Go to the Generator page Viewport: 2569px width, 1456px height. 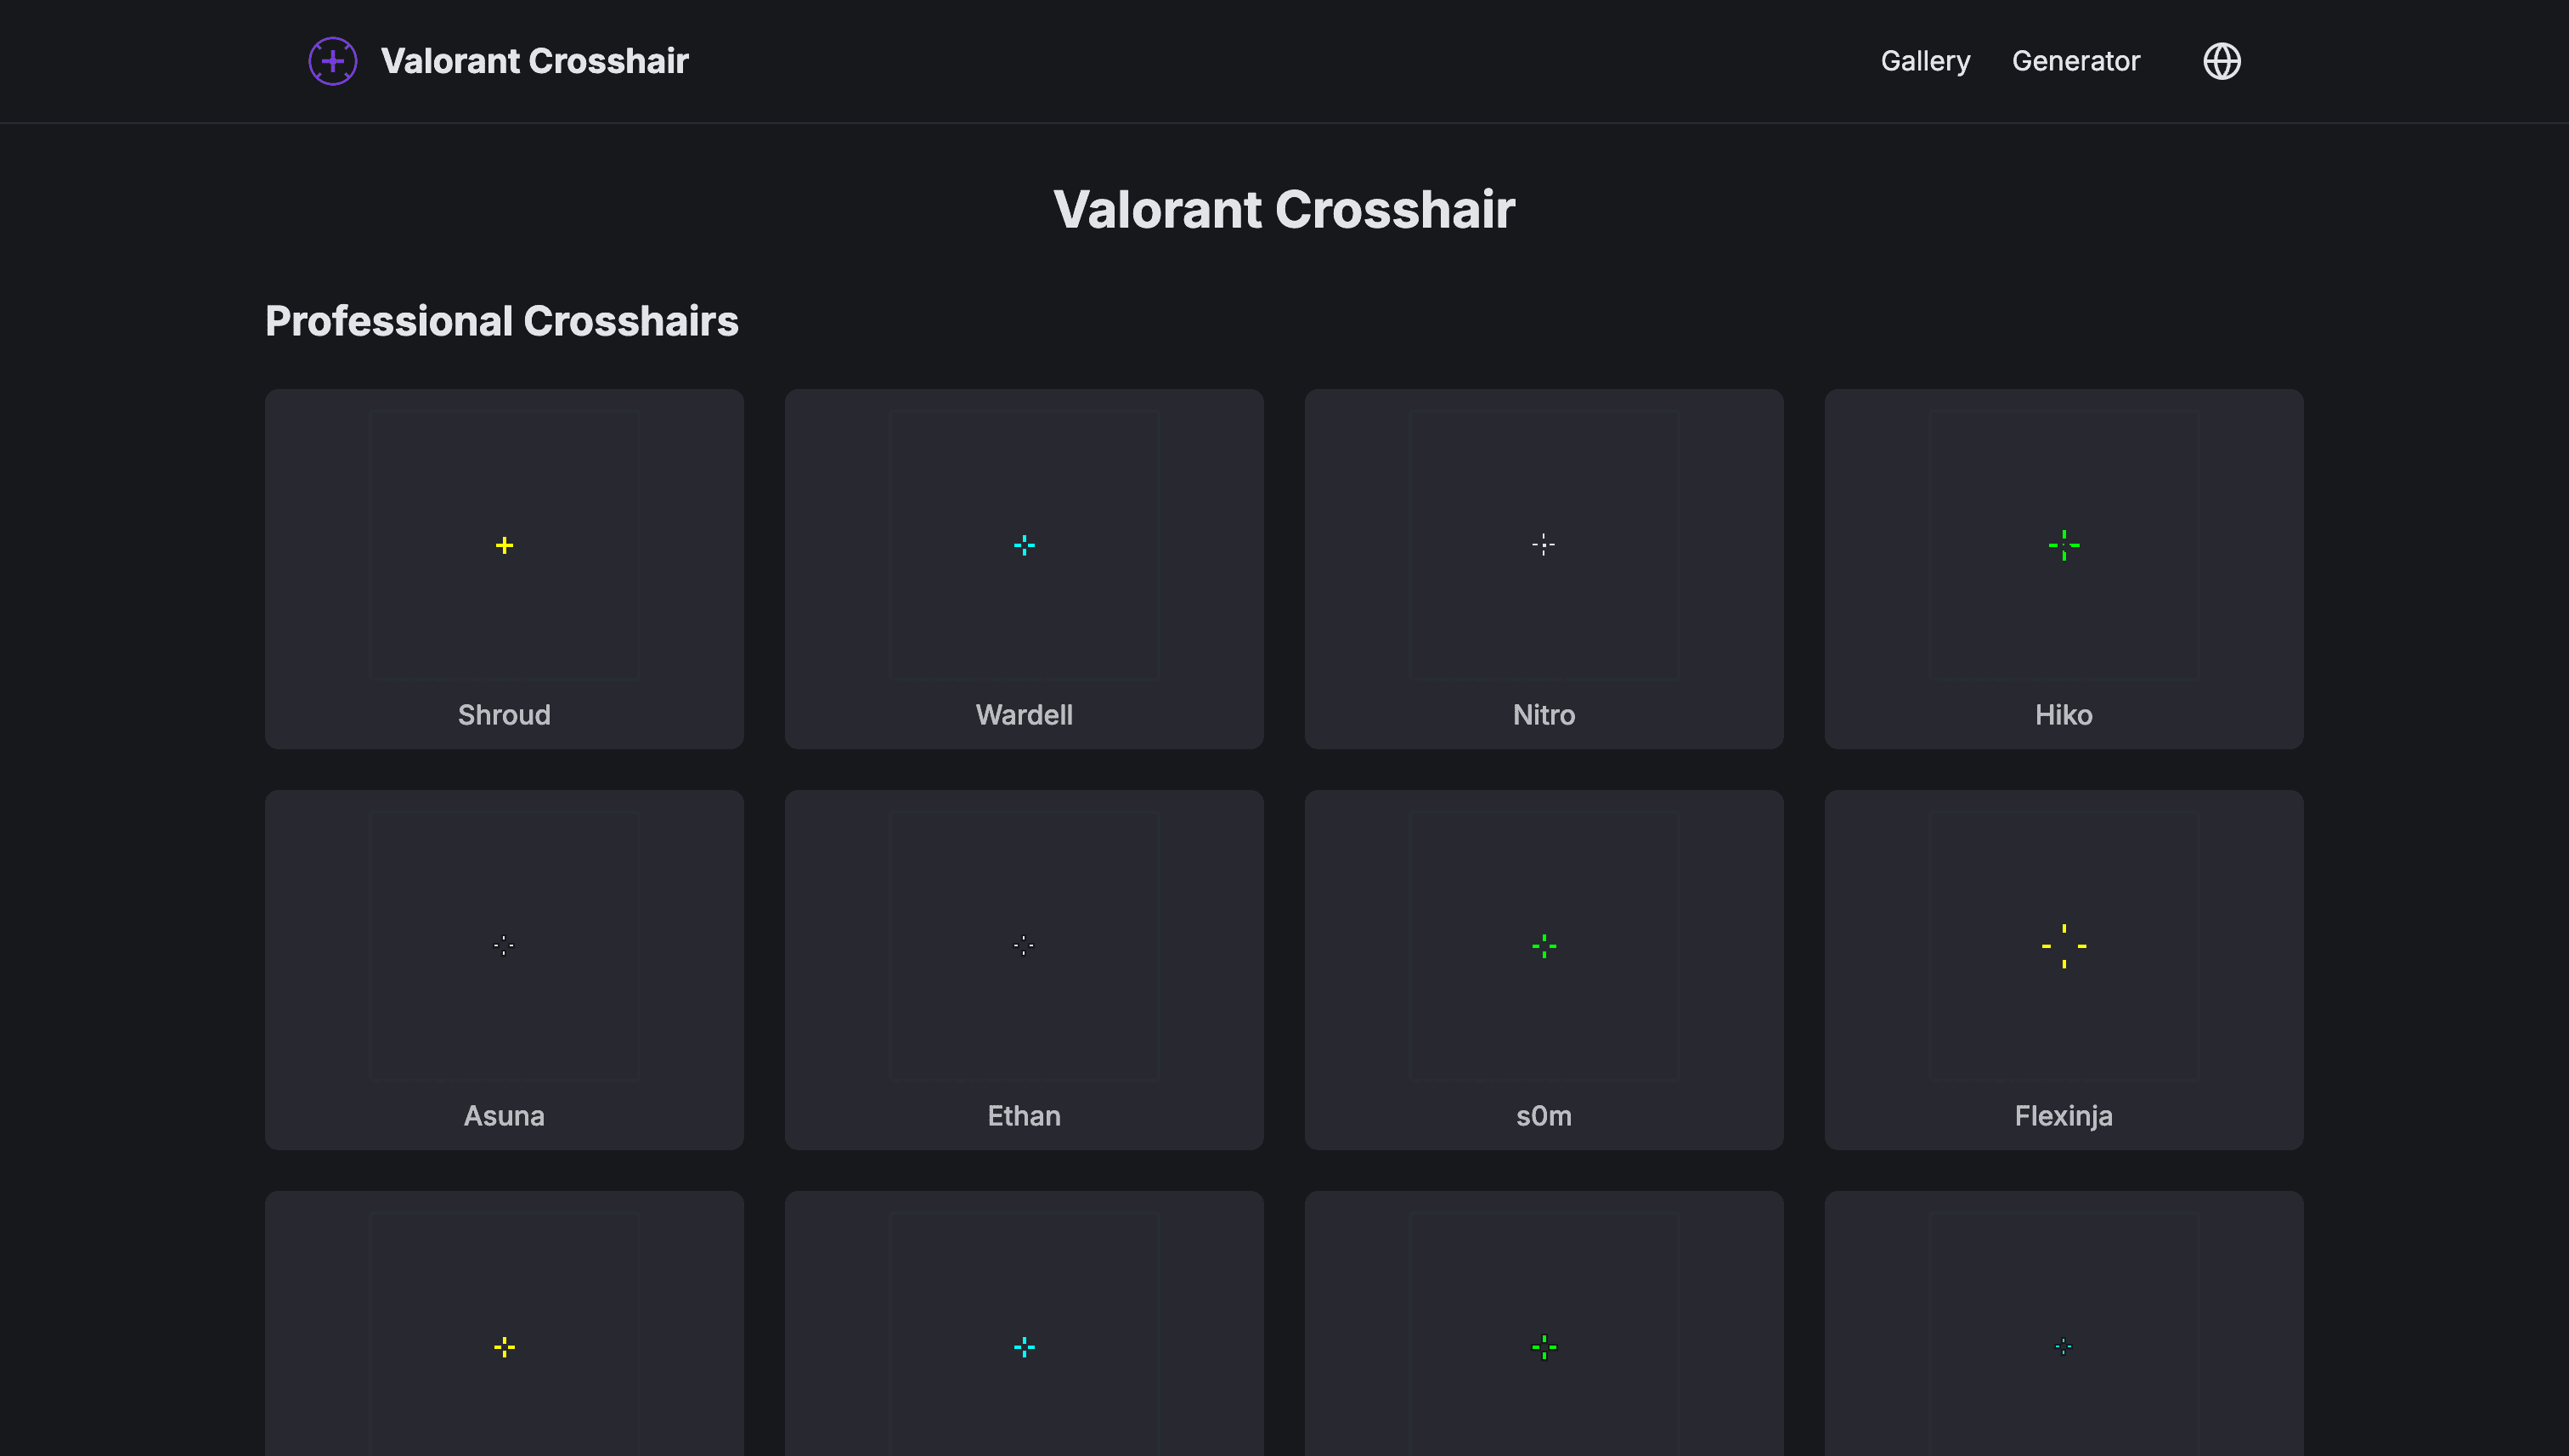[2076, 61]
